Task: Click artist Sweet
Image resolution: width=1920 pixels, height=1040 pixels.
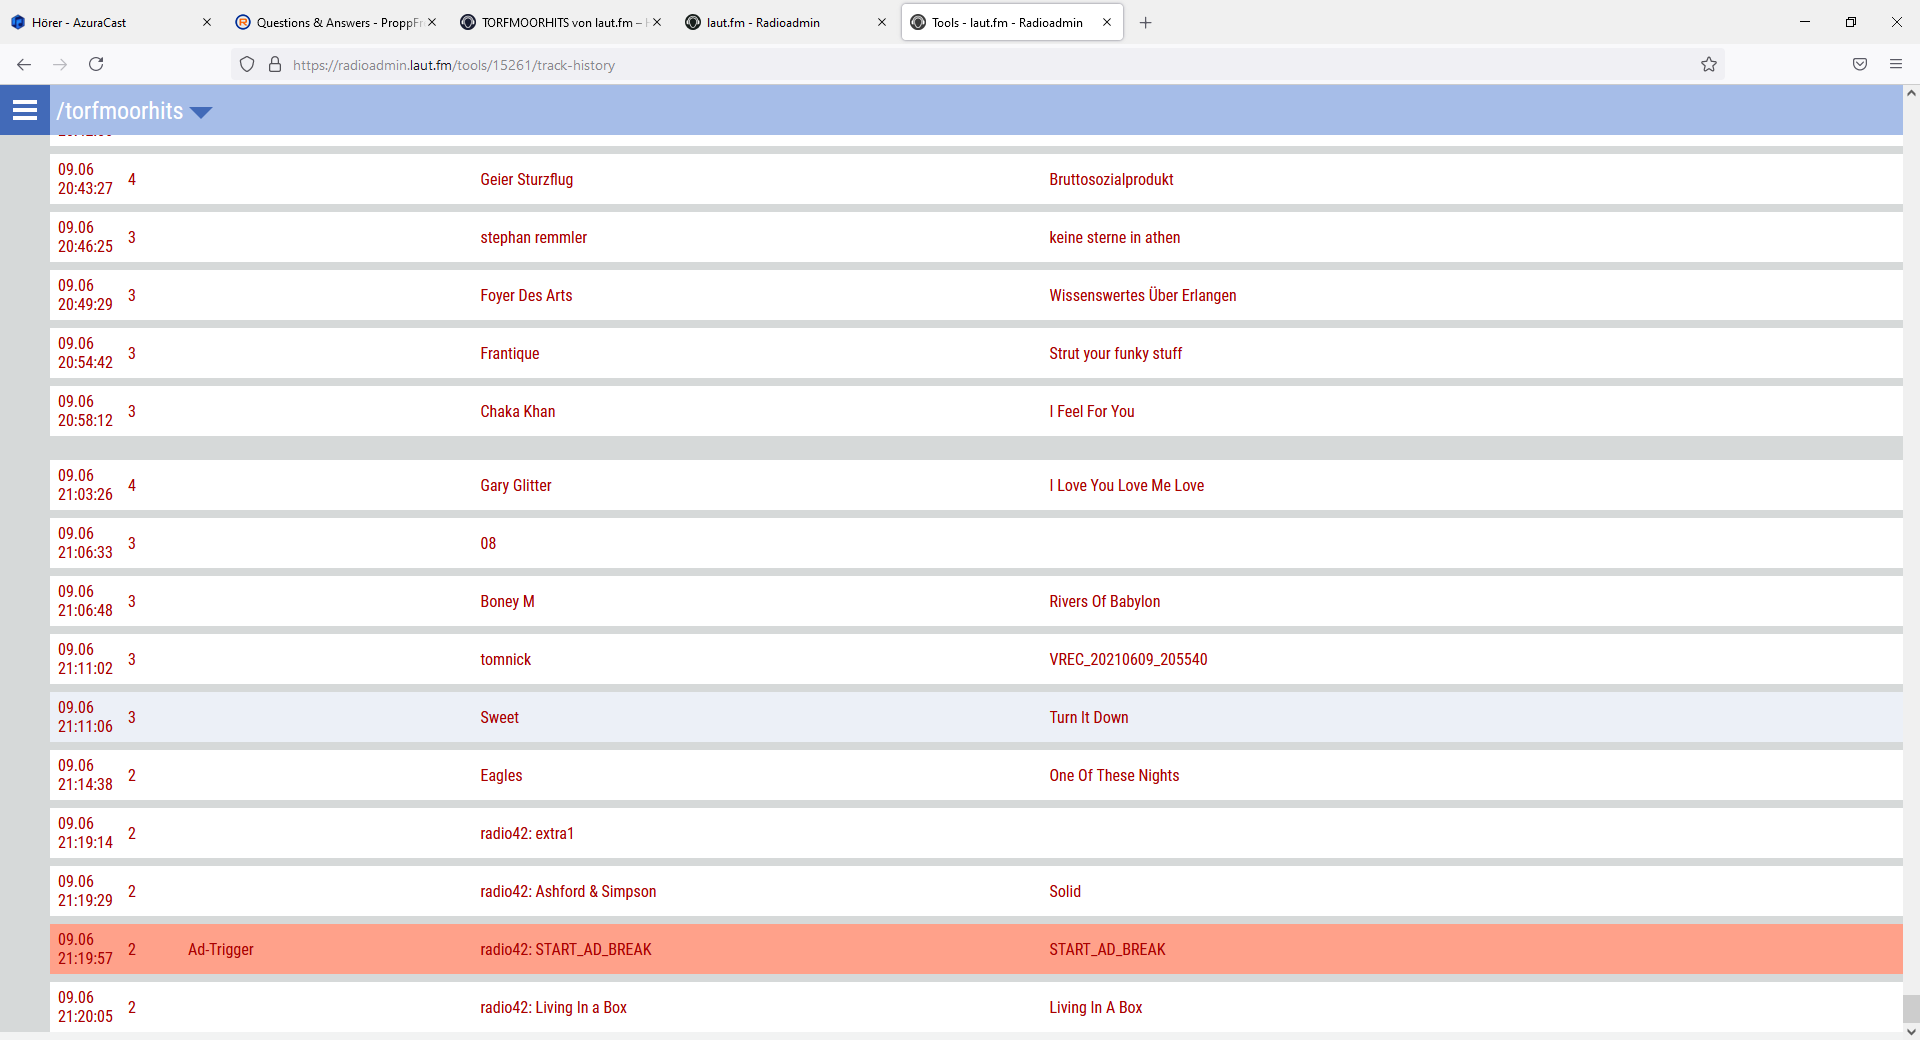Action: click(499, 718)
